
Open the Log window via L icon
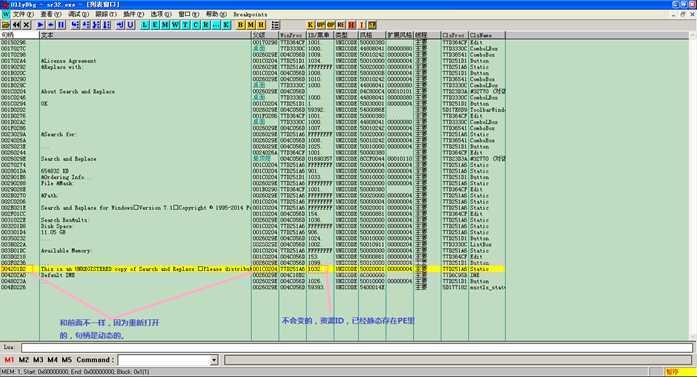144,25
